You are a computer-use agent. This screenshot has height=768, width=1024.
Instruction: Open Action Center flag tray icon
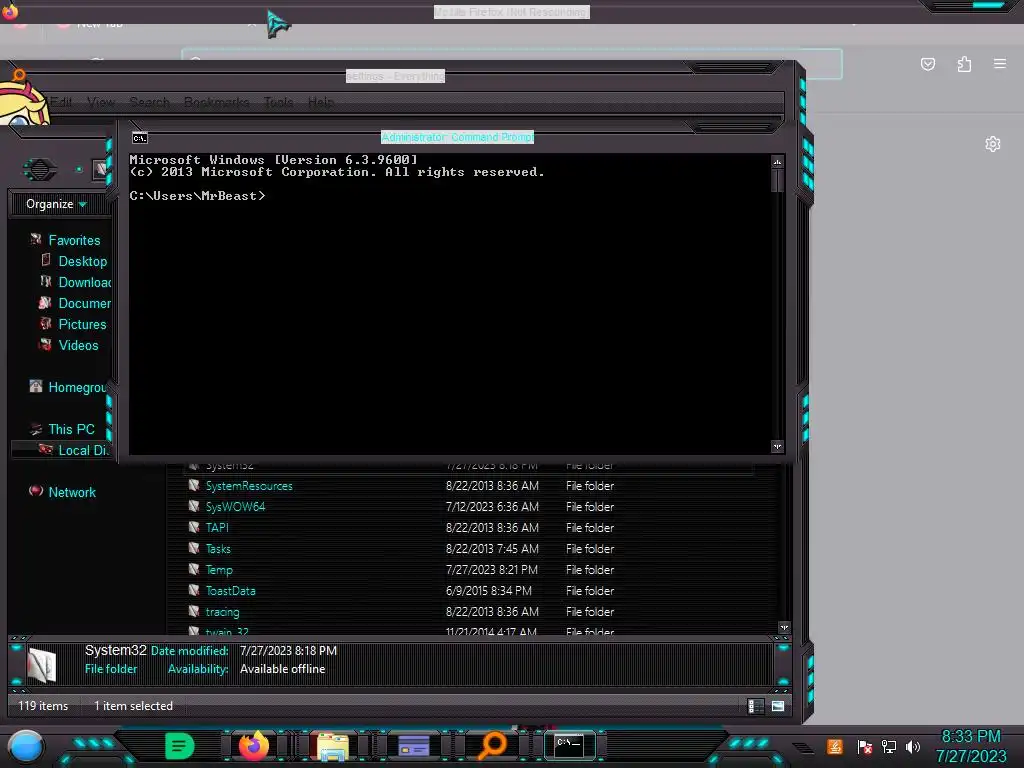864,746
